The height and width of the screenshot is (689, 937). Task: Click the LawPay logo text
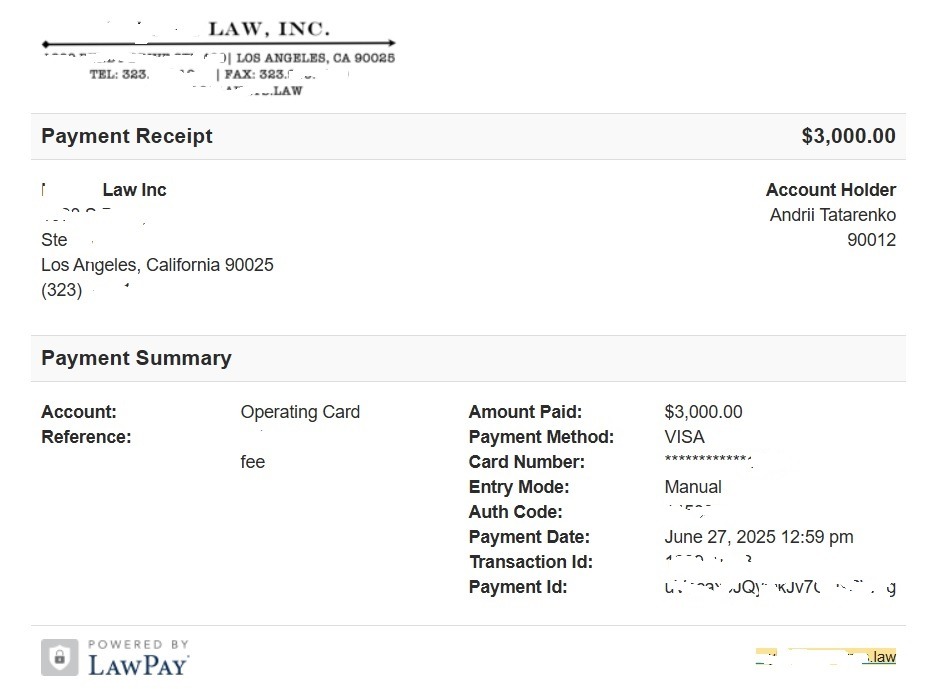click(138, 664)
